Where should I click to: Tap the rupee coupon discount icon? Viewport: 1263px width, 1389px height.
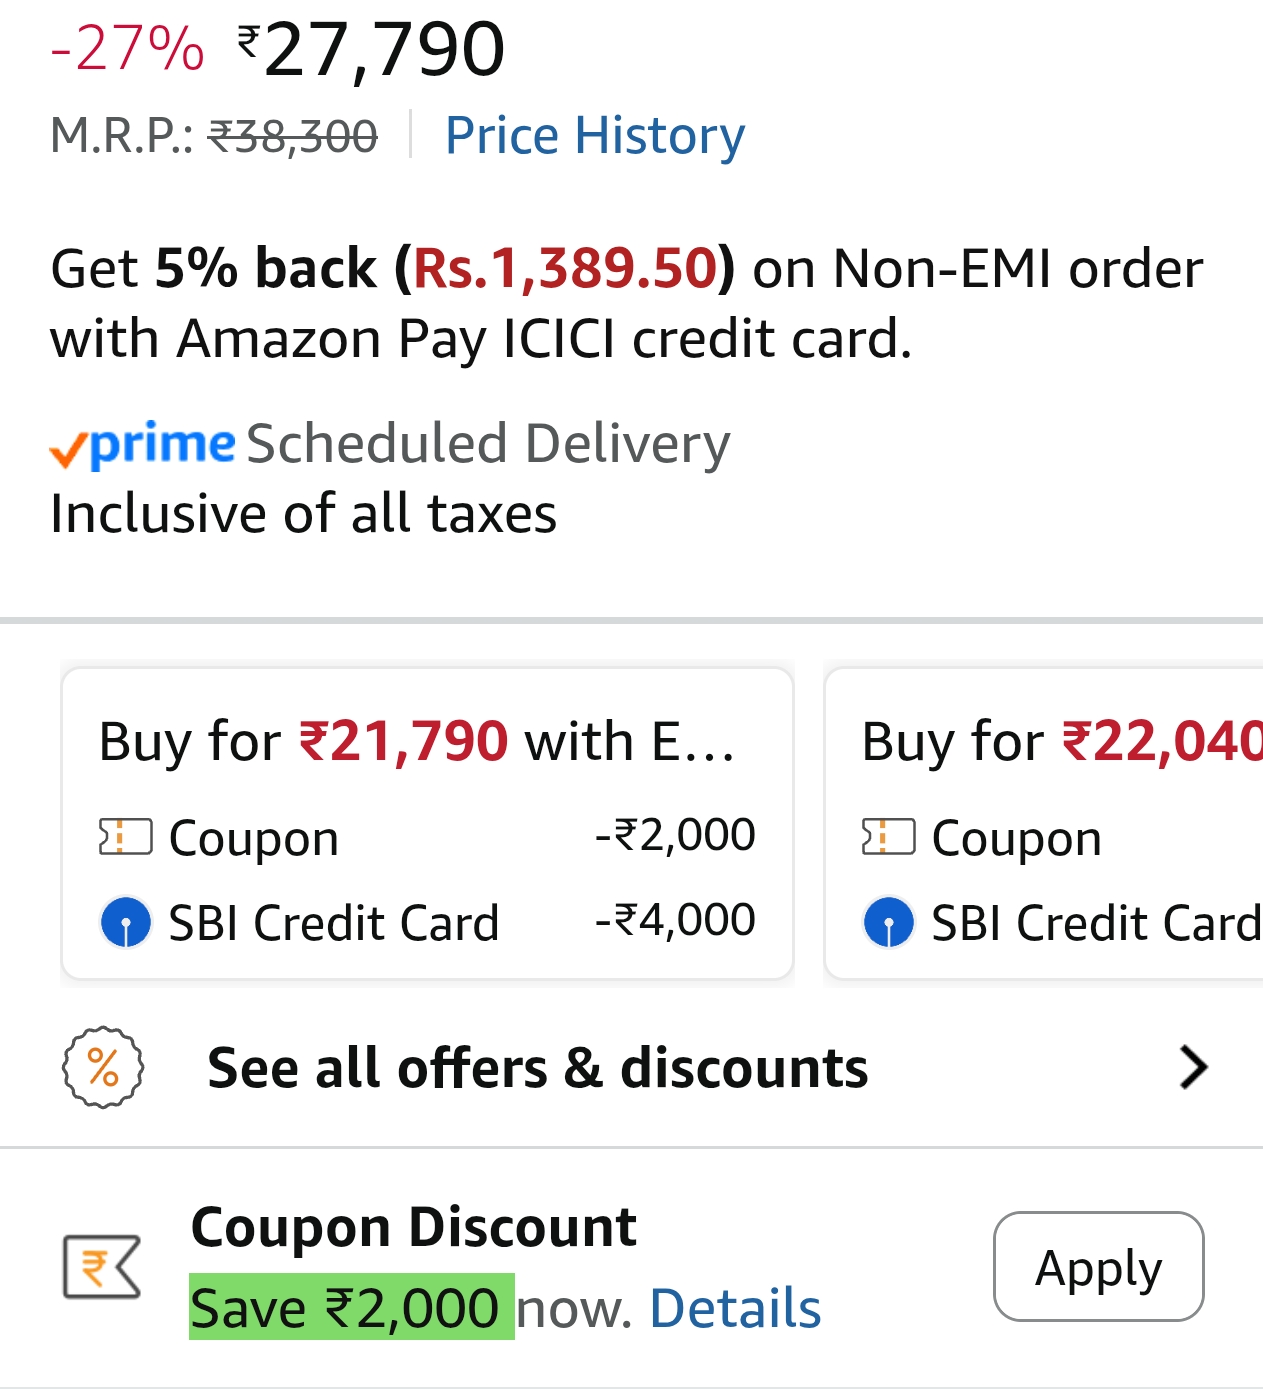102,1267
